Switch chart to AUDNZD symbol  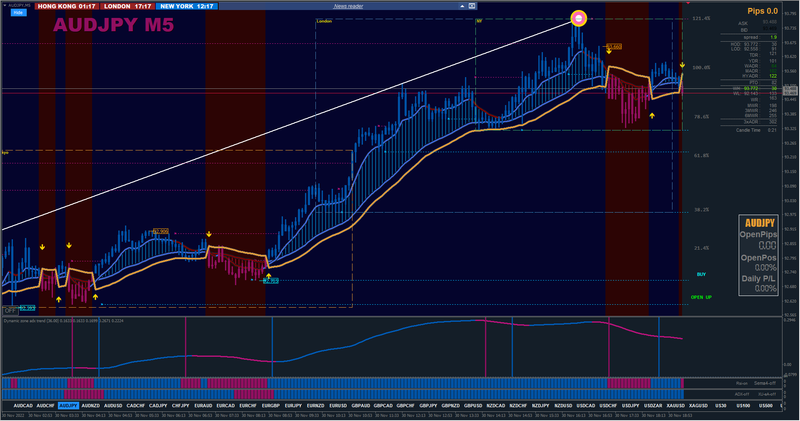91,406
